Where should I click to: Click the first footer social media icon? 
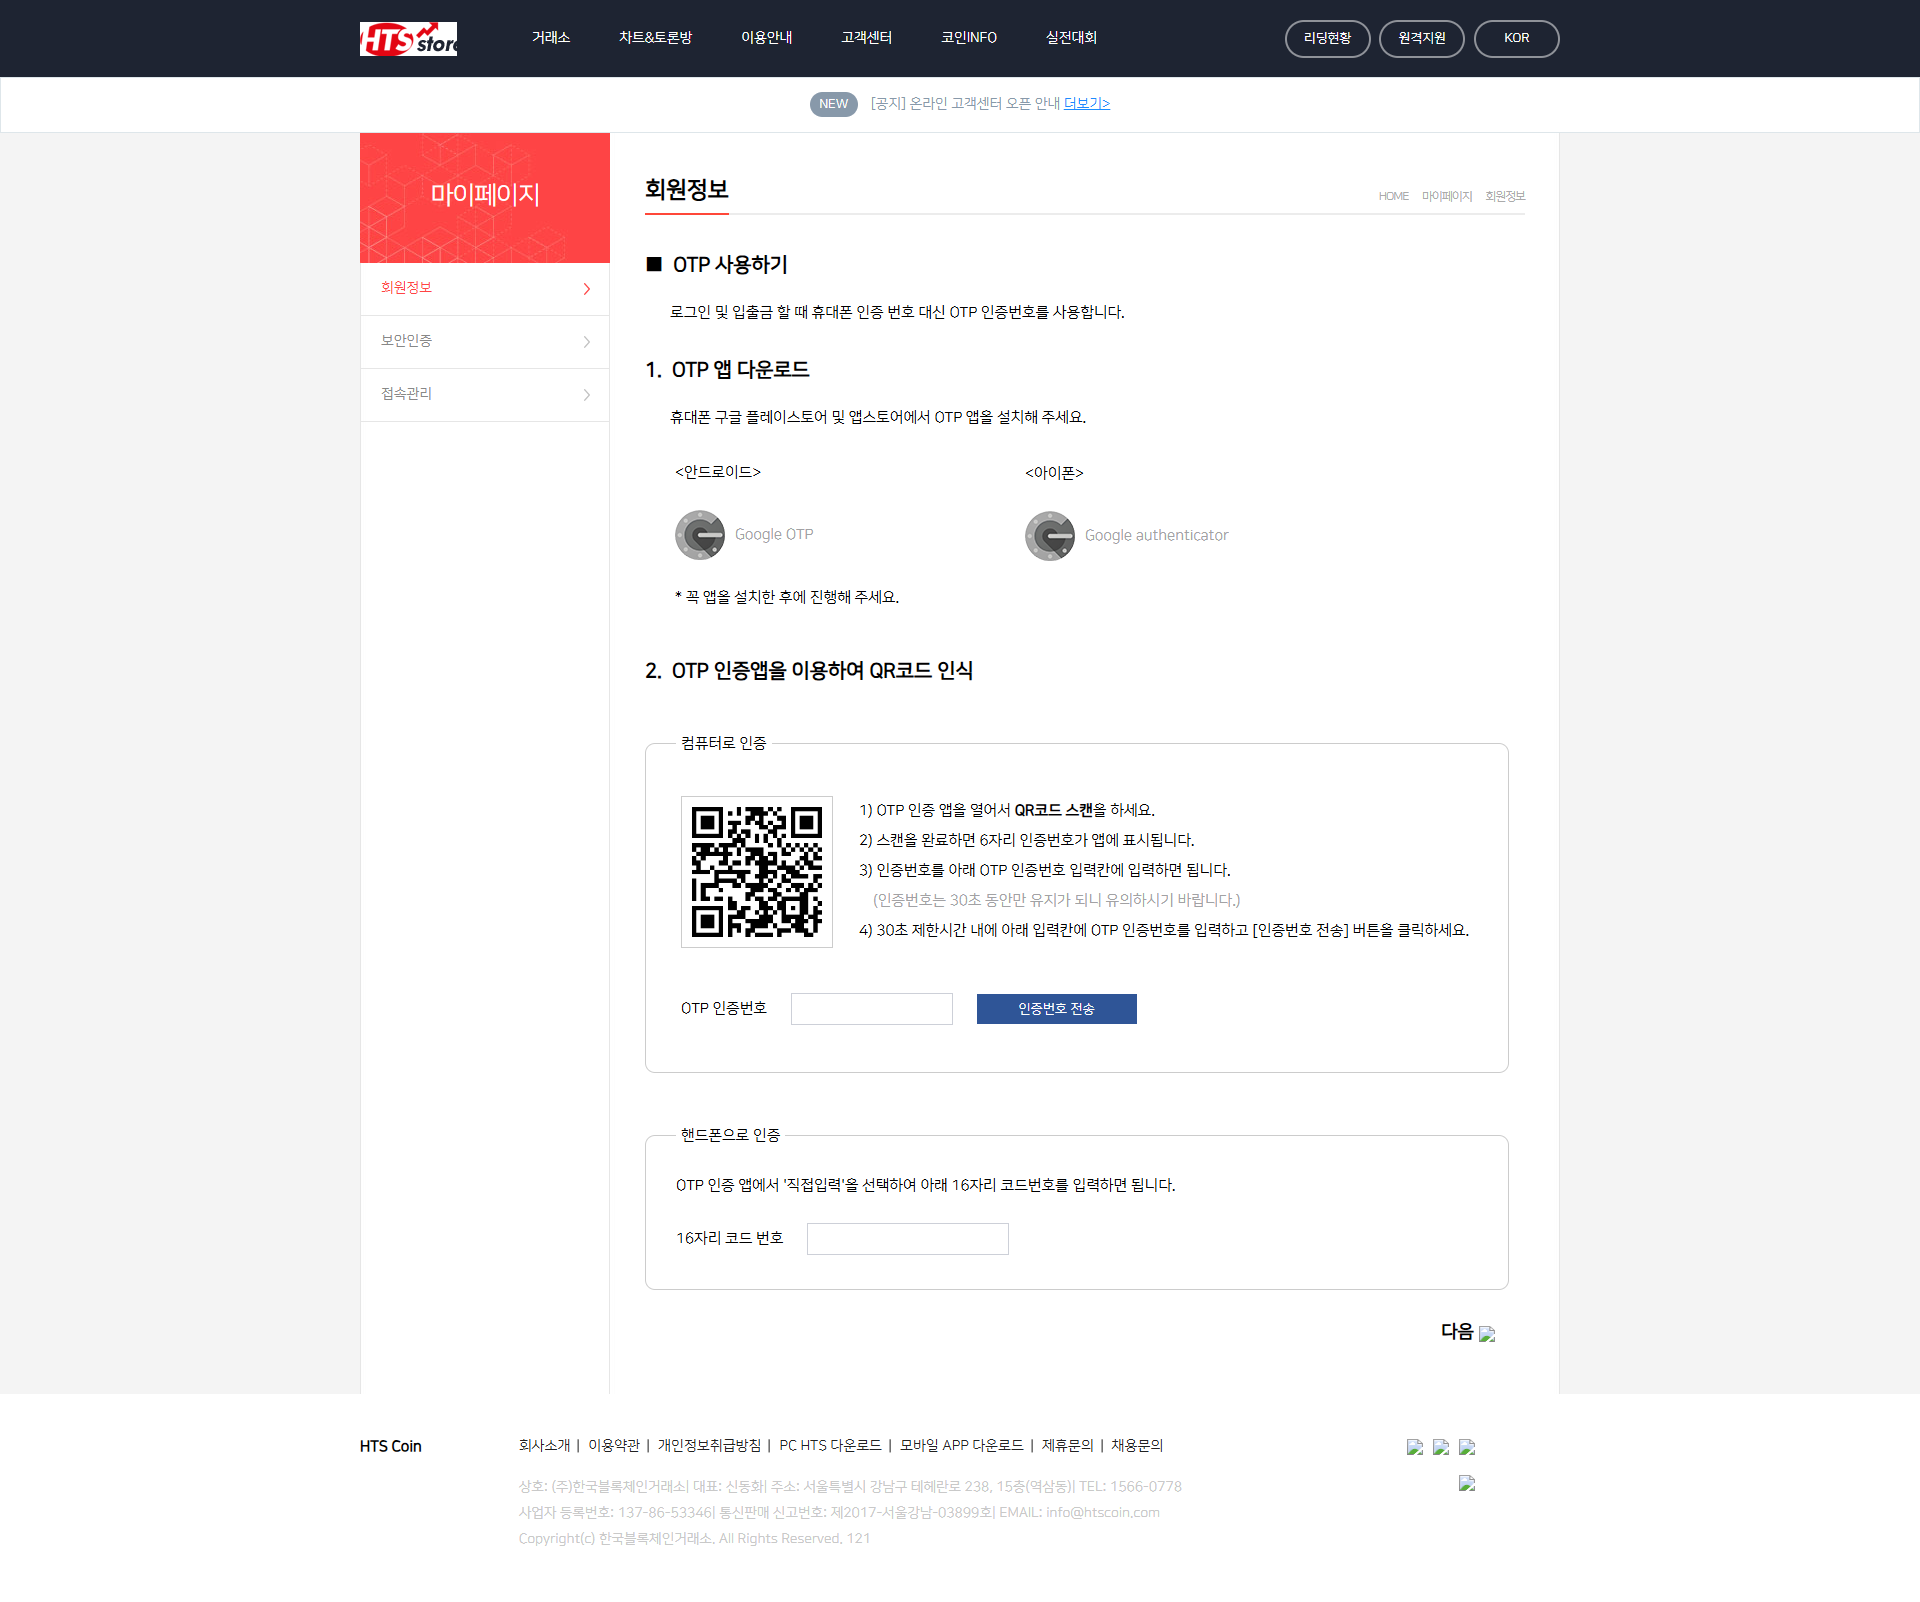(x=1414, y=1446)
